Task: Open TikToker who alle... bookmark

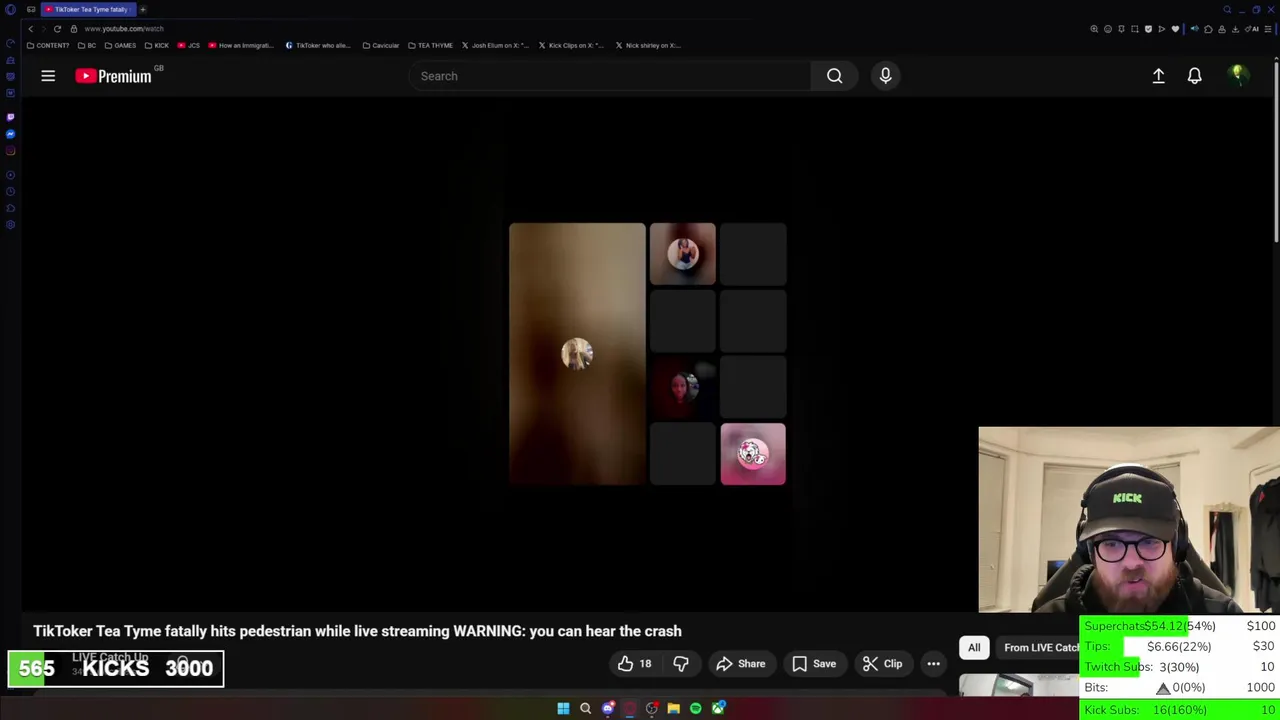Action: pyautogui.click(x=317, y=45)
